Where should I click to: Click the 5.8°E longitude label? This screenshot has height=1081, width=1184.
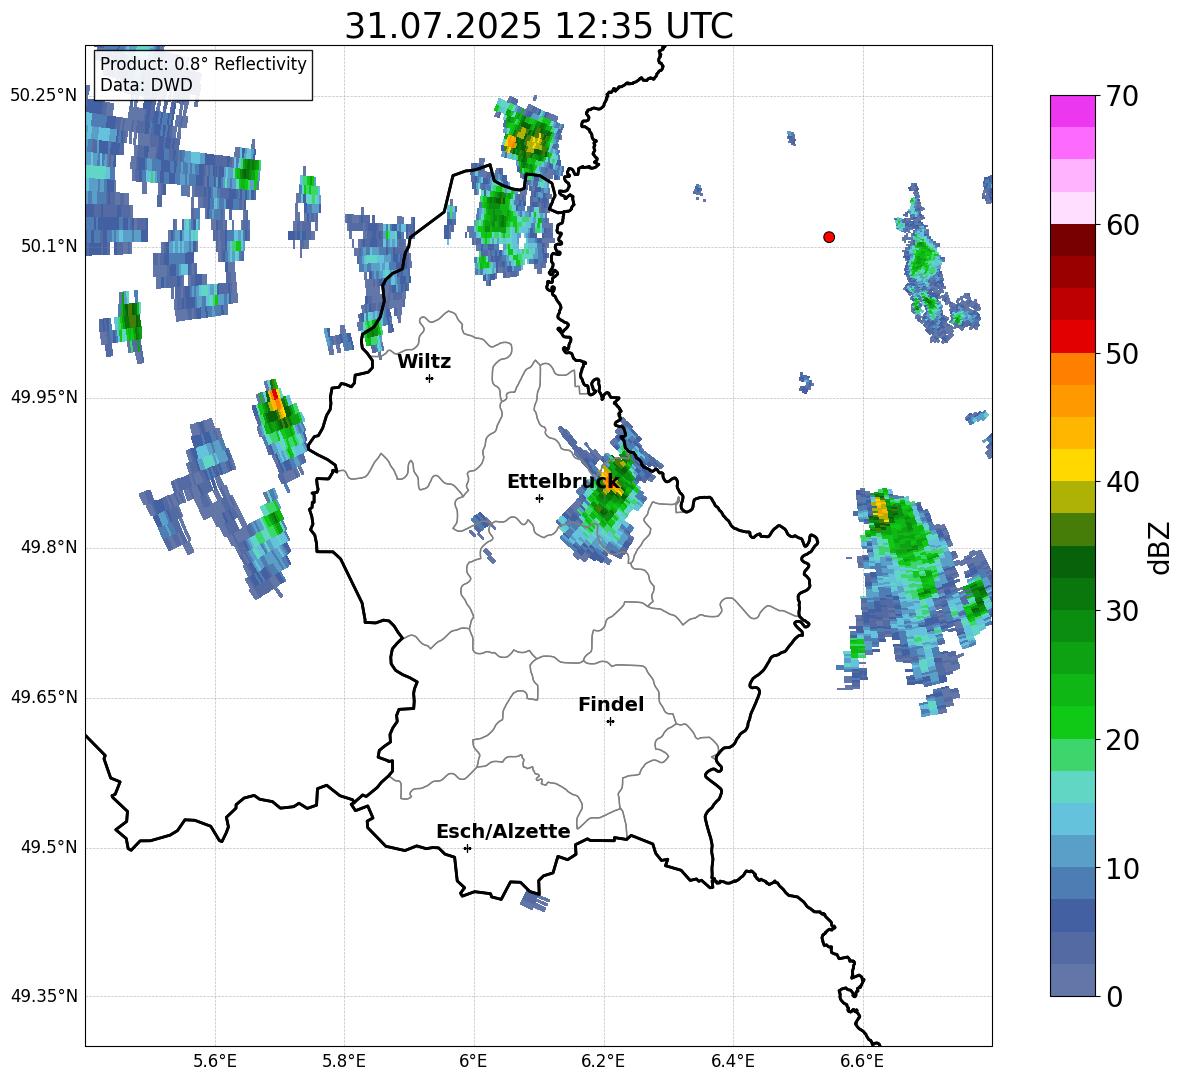pyautogui.click(x=344, y=1061)
